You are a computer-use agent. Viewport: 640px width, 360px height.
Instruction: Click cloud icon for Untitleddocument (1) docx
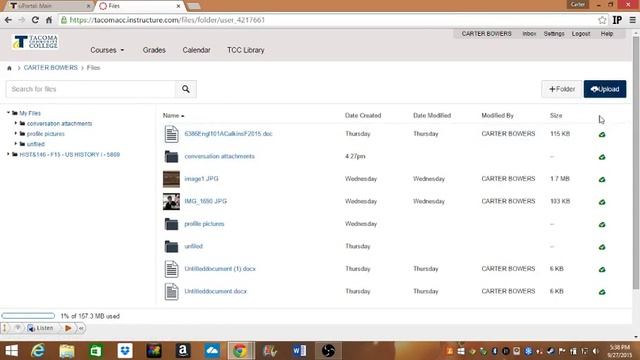(x=602, y=269)
